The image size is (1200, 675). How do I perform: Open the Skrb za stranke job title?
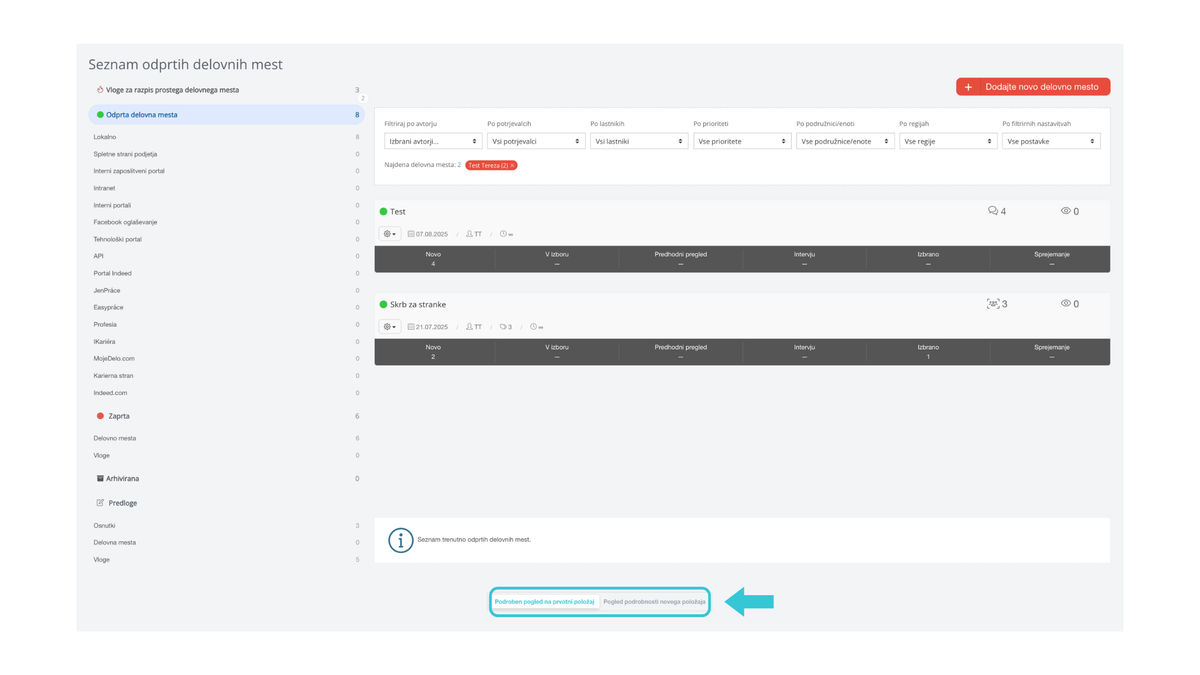click(418, 304)
